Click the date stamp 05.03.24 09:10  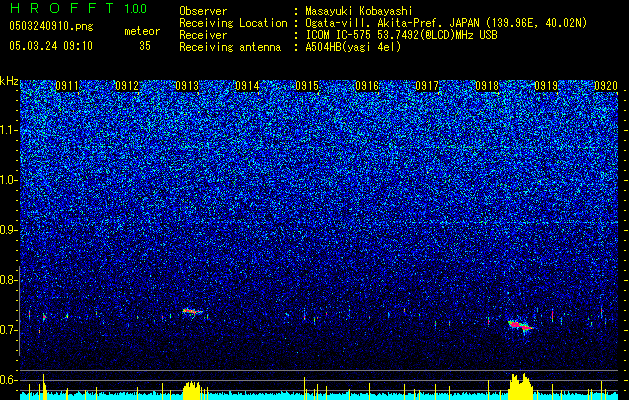51,46
